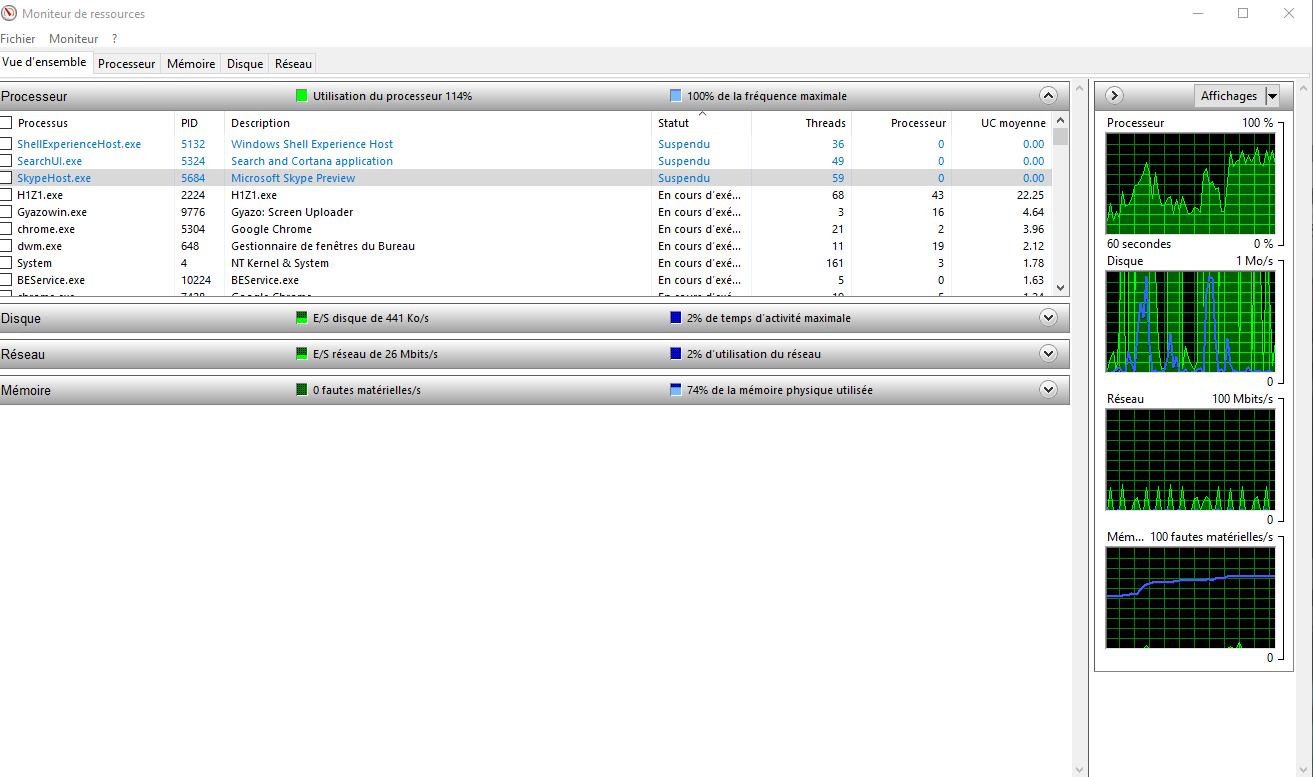Click the main pane scrollbar up arrow

(x=1079, y=86)
